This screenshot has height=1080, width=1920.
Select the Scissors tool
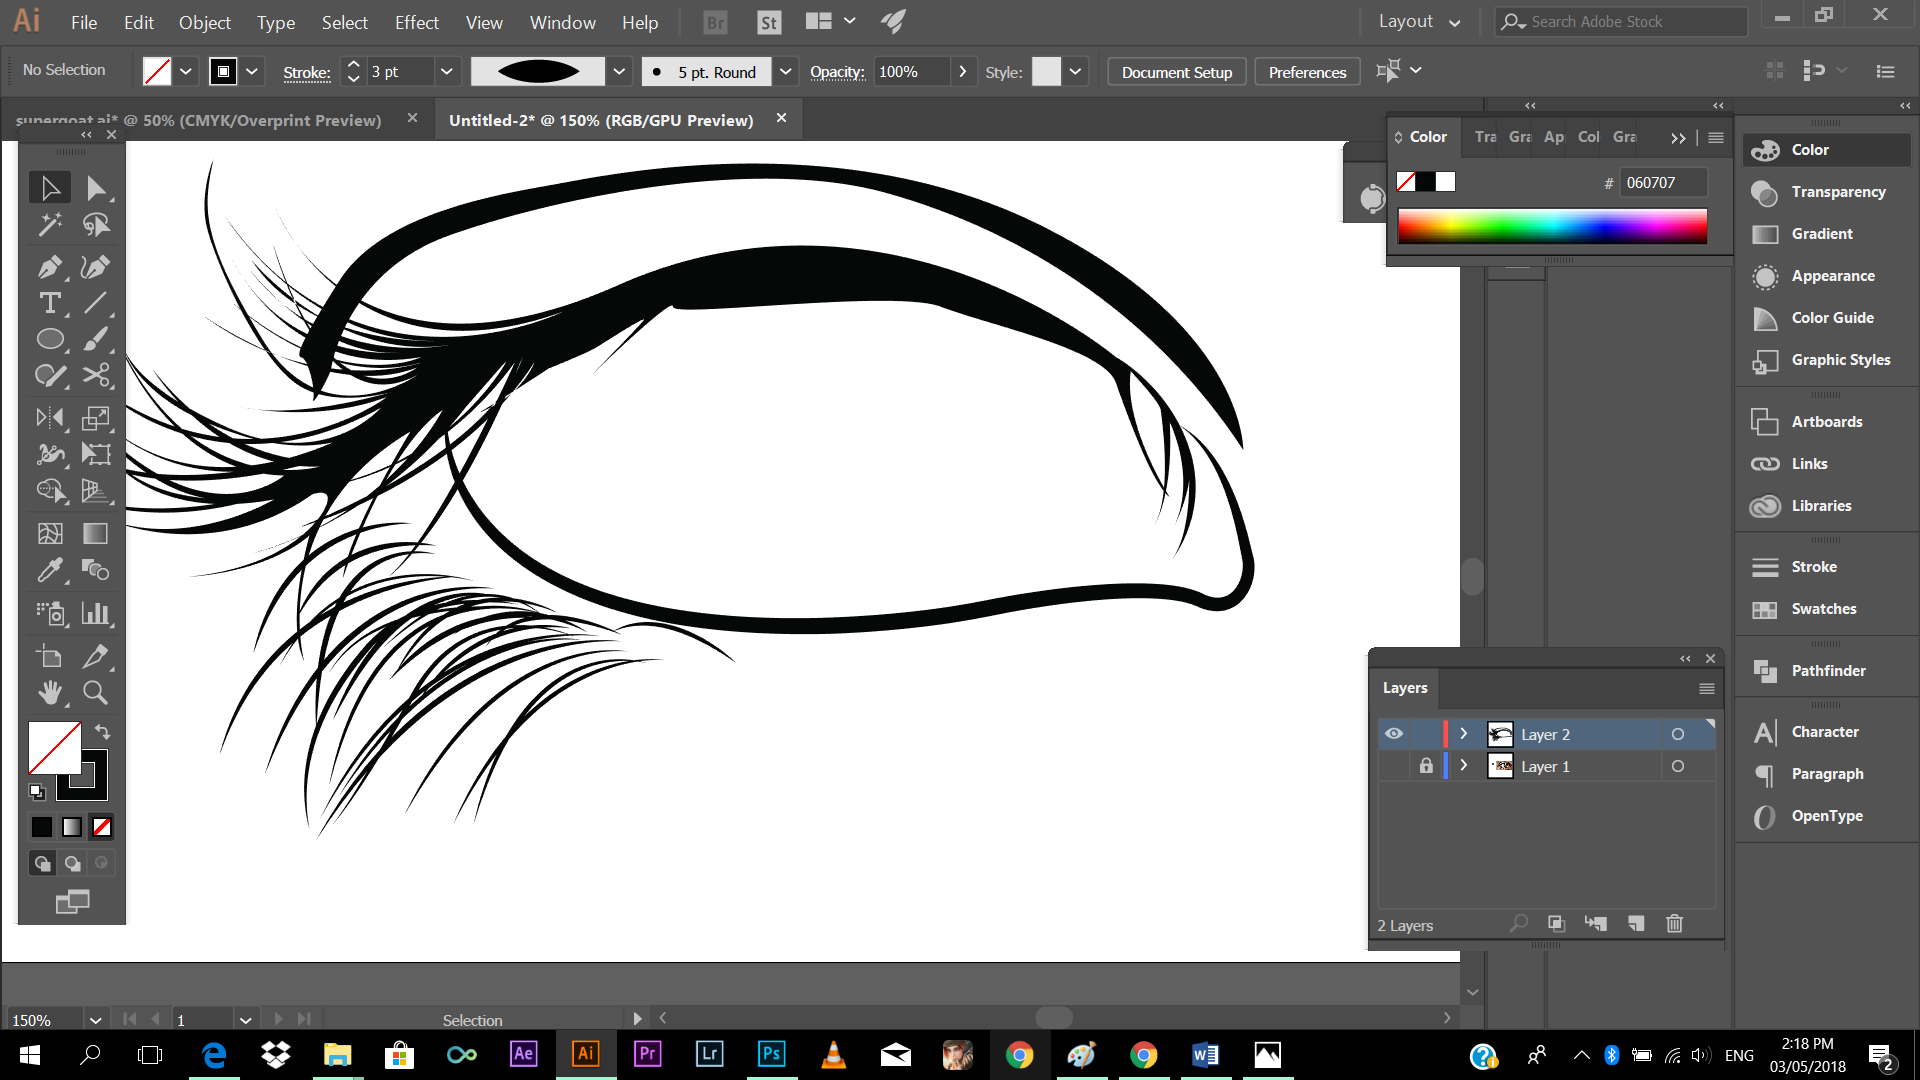(96, 375)
